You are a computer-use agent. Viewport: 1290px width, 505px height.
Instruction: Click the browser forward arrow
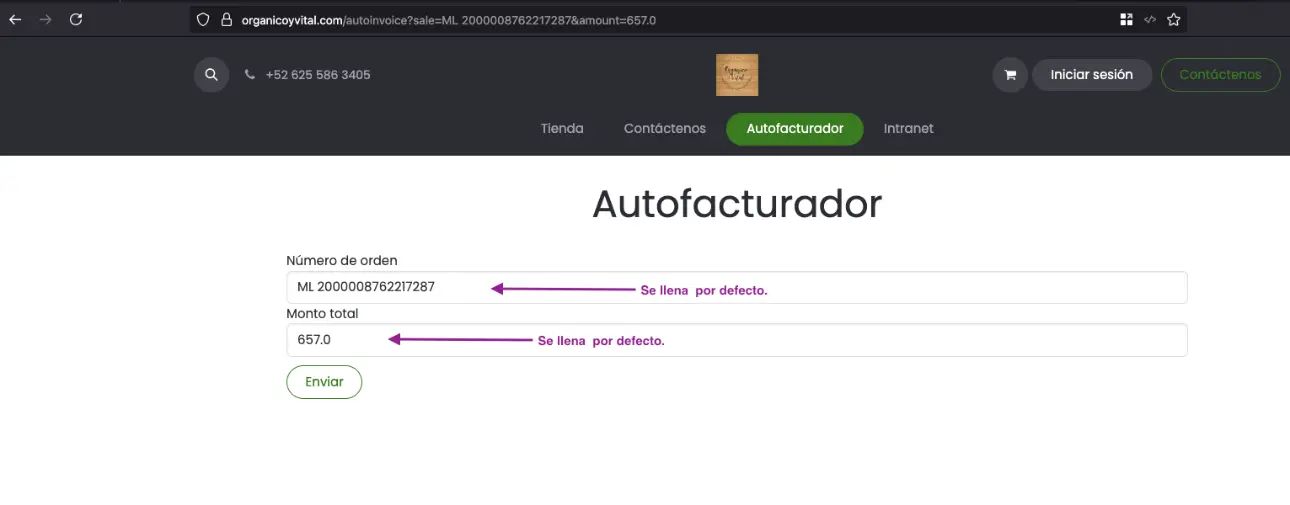point(45,19)
